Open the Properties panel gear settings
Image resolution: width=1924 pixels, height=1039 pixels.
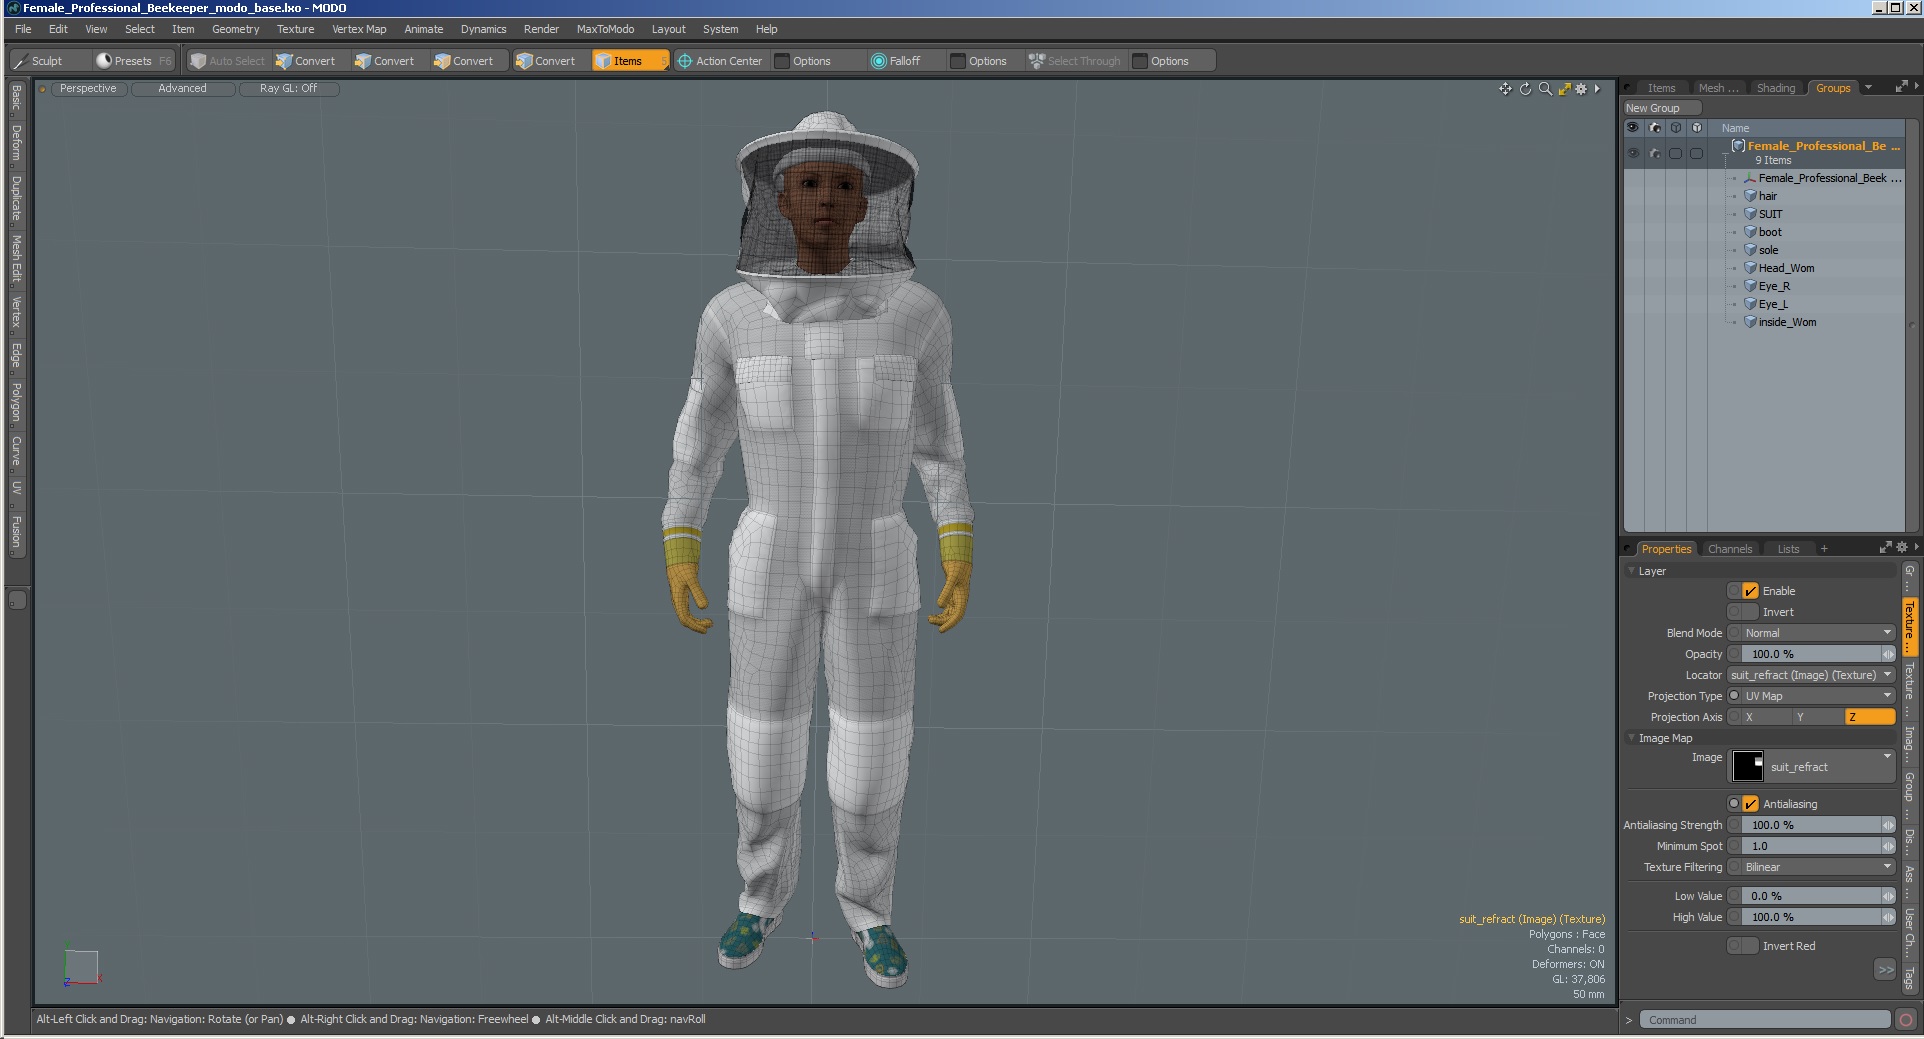pyautogui.click(x=1901, y=548)
